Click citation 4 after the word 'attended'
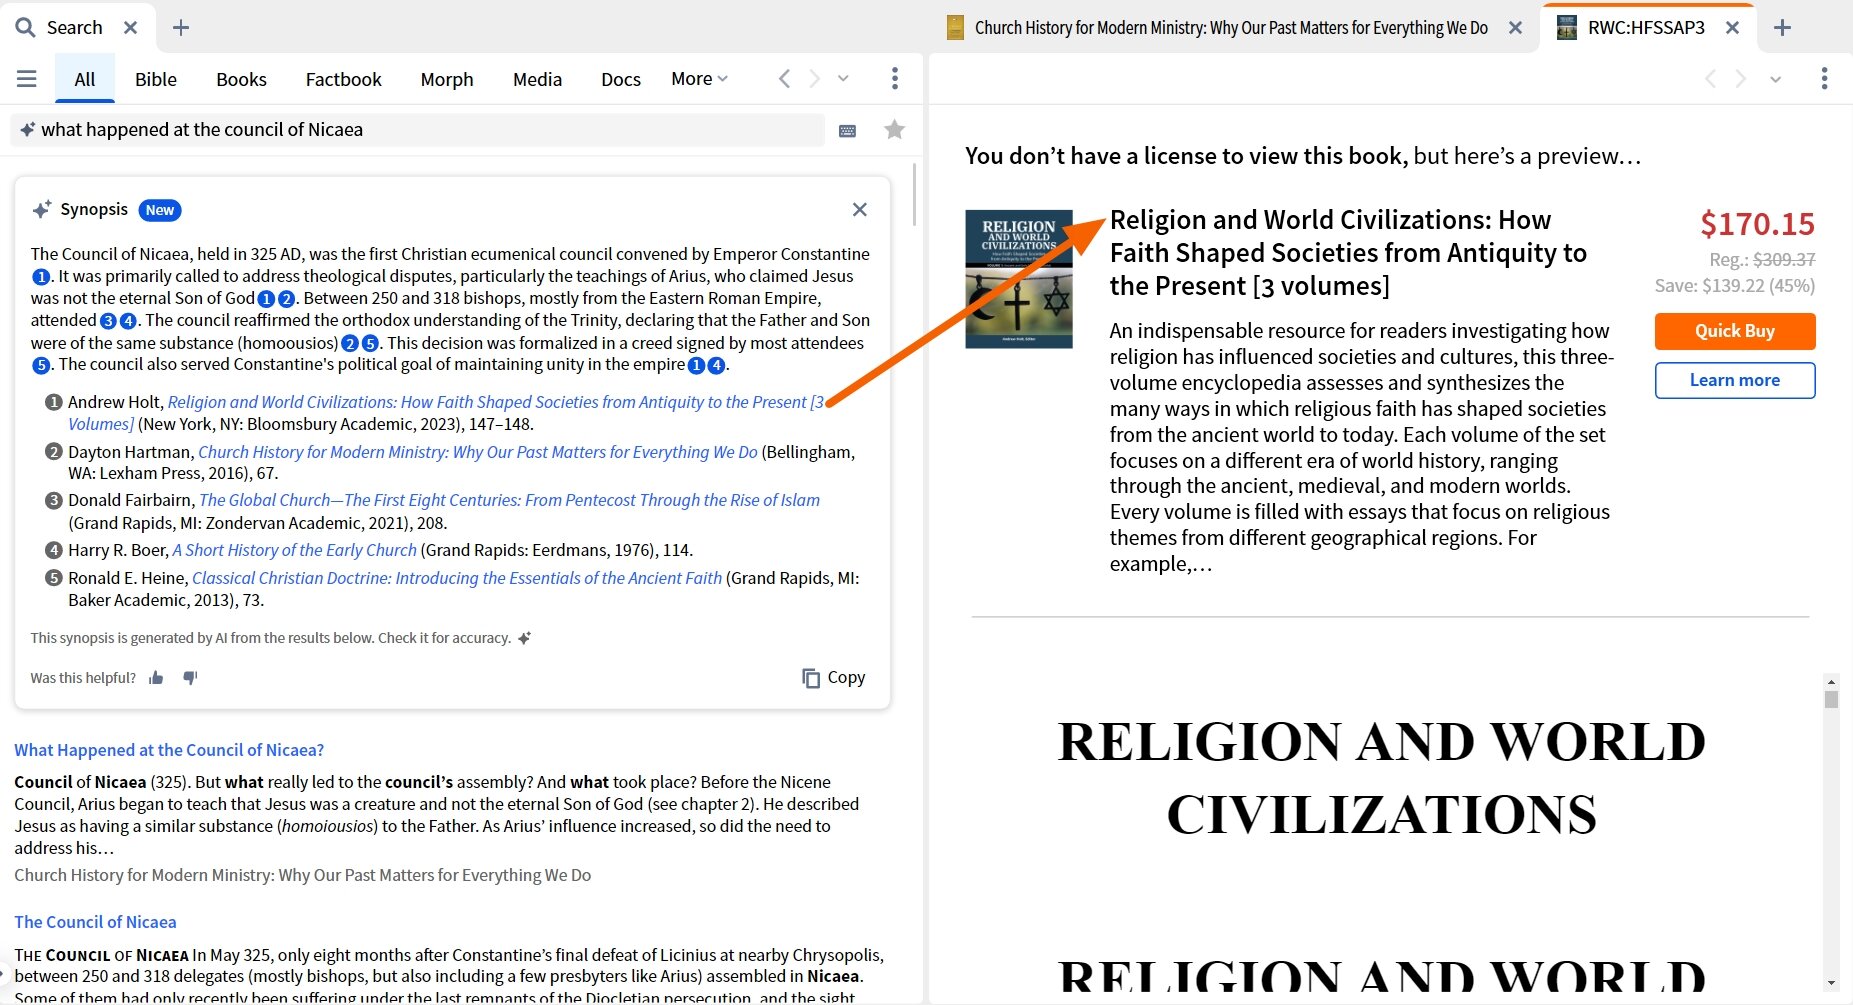Screen dimensions: 1853x1005 pos(128,321)
